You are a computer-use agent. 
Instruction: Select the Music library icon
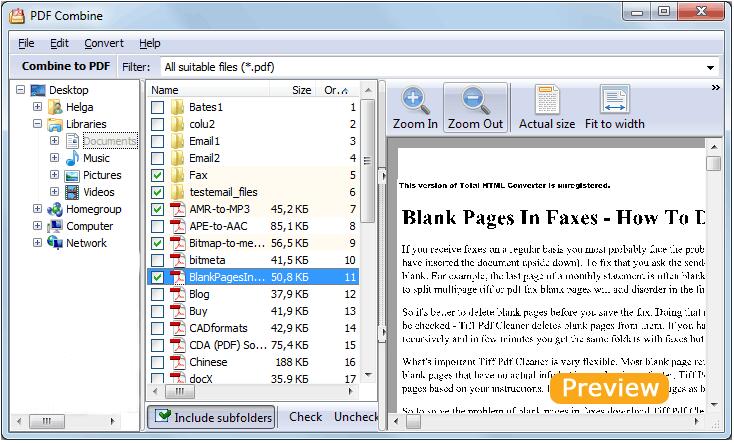click(72, 158)
